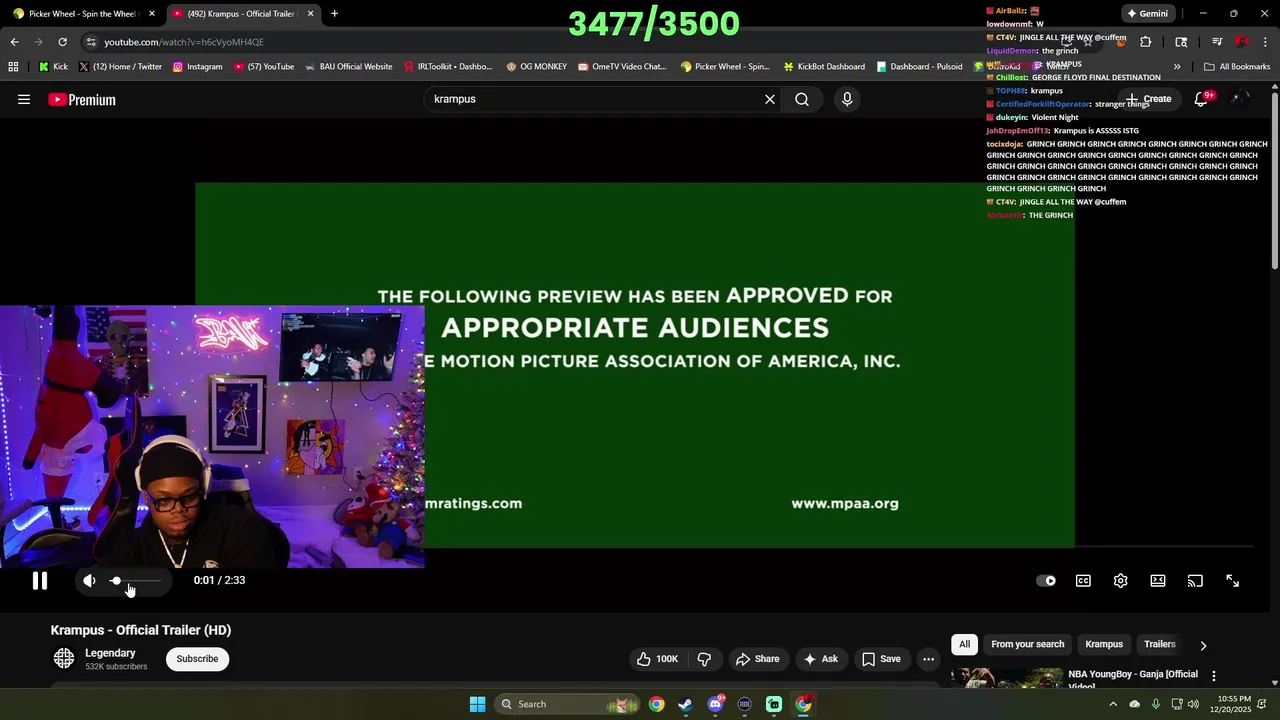Open the OG MONKEY bookmark
Screen dimensions: 1280x720
(536, 67)
